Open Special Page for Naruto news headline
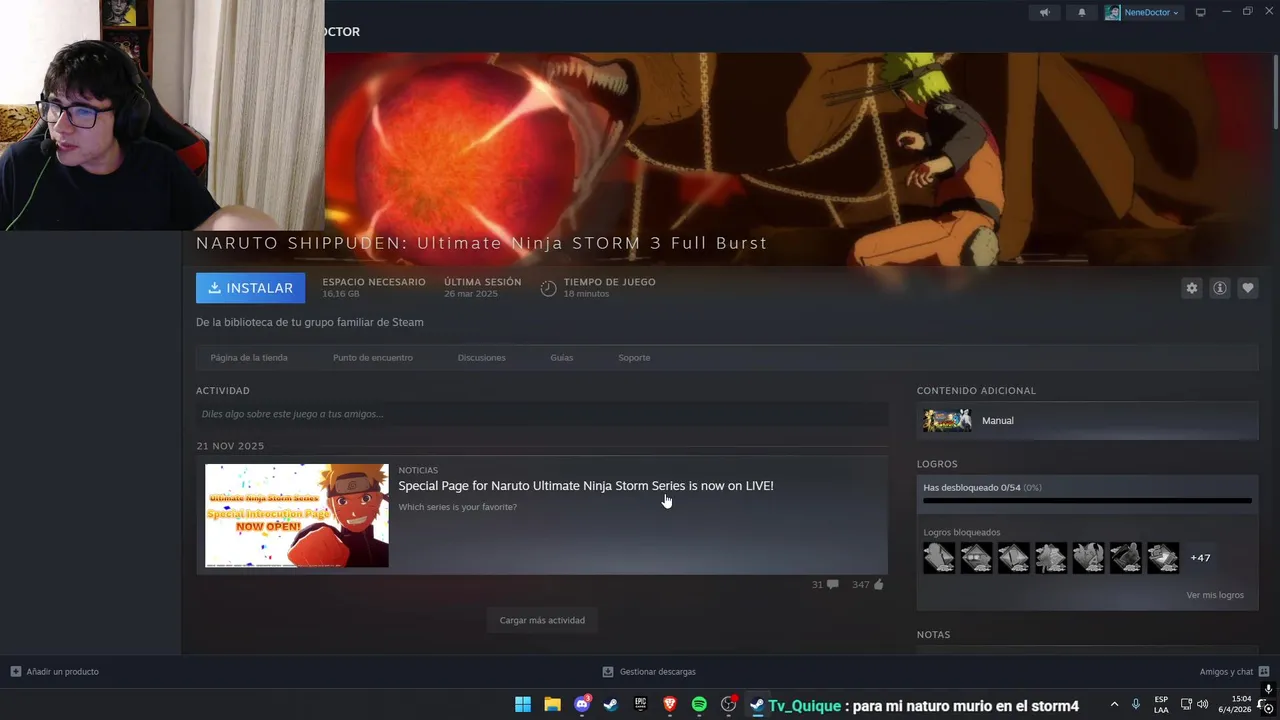 click(x=586, y=486)
